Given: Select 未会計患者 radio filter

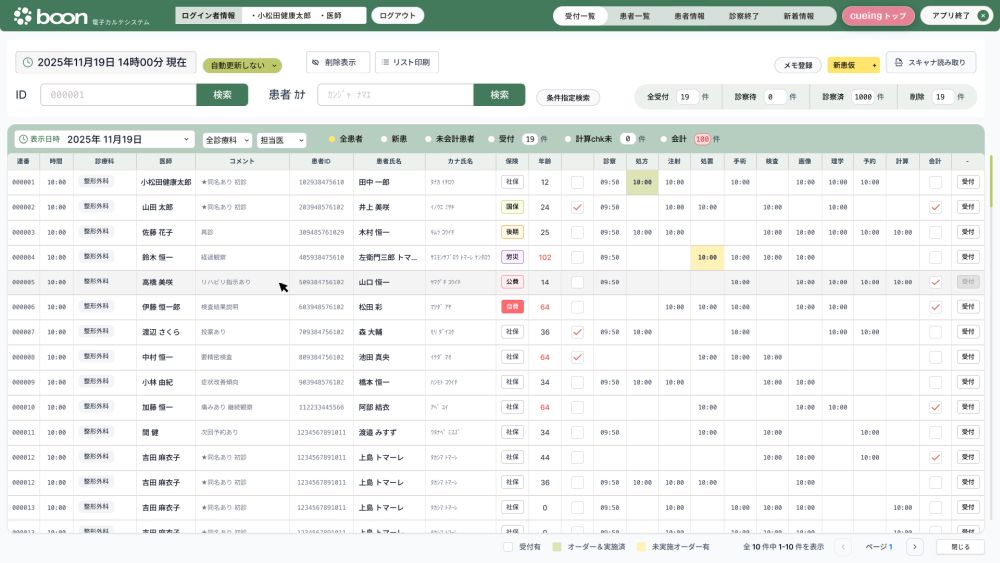Looking at the screenshot, I should pyautogui.click(x=428, y=139).
